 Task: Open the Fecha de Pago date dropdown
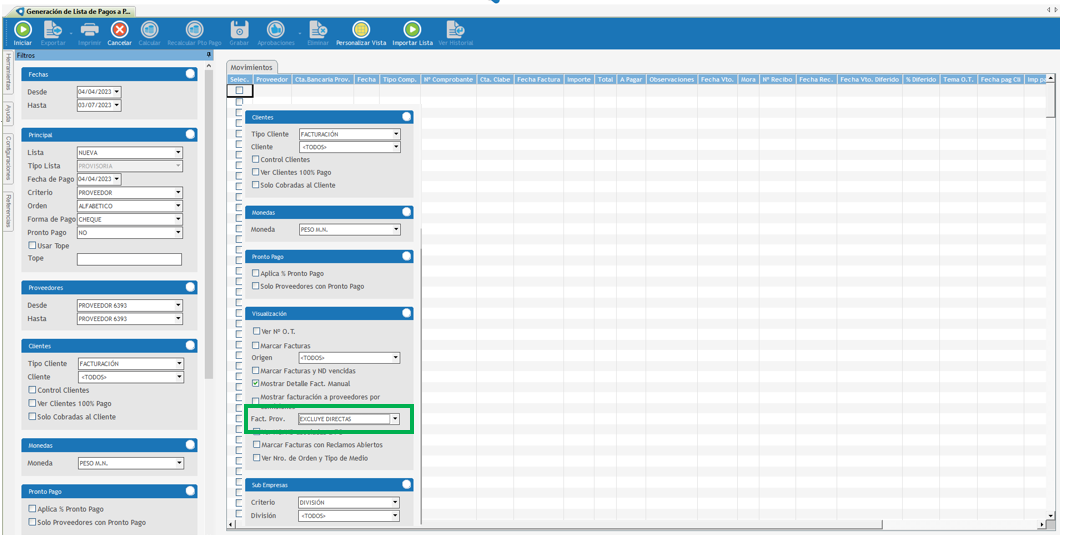(x=117, y=179)
